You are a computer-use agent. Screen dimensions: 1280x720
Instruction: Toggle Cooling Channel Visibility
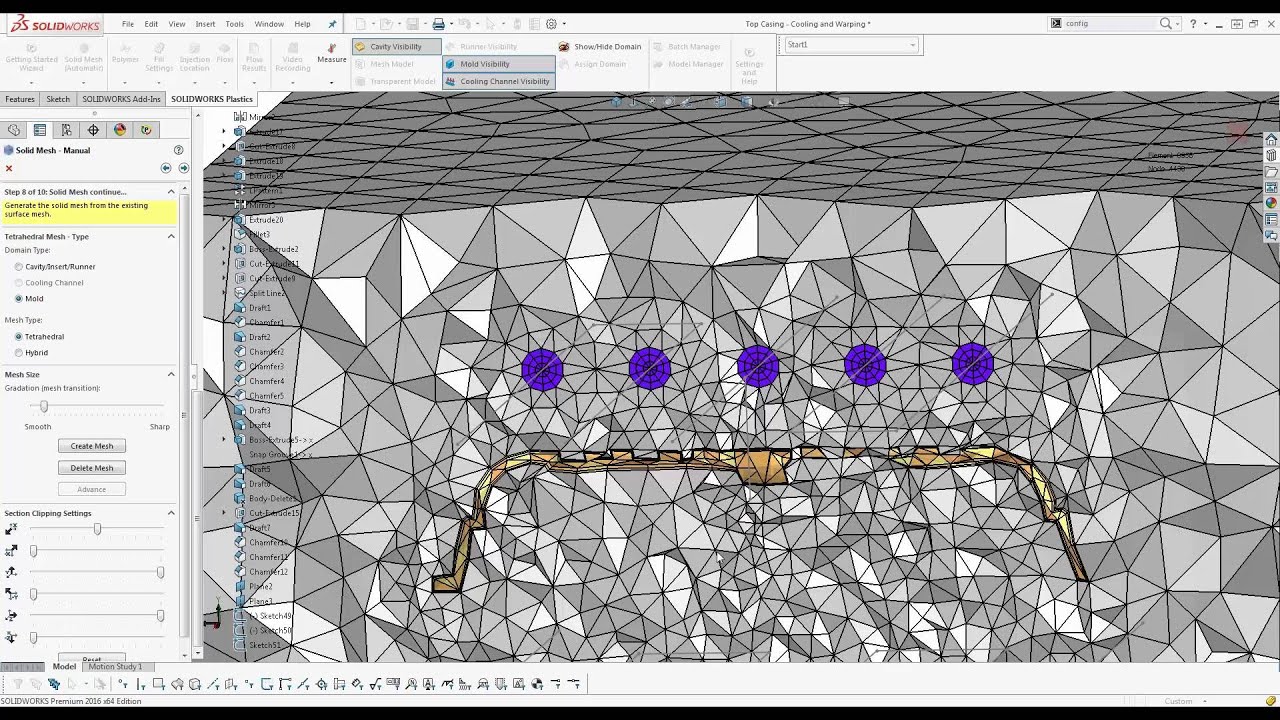[498, 82]
